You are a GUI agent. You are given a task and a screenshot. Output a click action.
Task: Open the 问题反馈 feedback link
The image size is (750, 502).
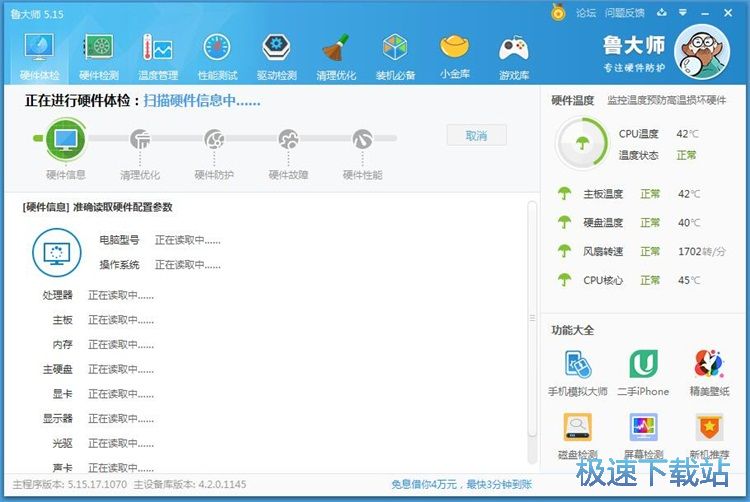624,13
